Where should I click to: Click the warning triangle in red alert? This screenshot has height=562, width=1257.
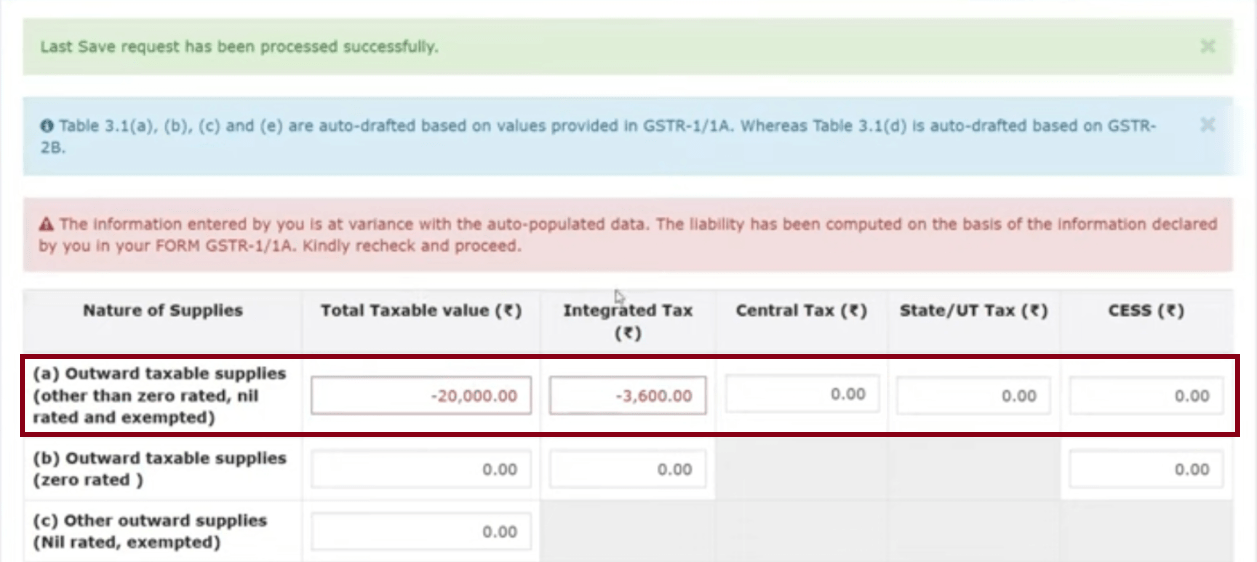[46, 225]
